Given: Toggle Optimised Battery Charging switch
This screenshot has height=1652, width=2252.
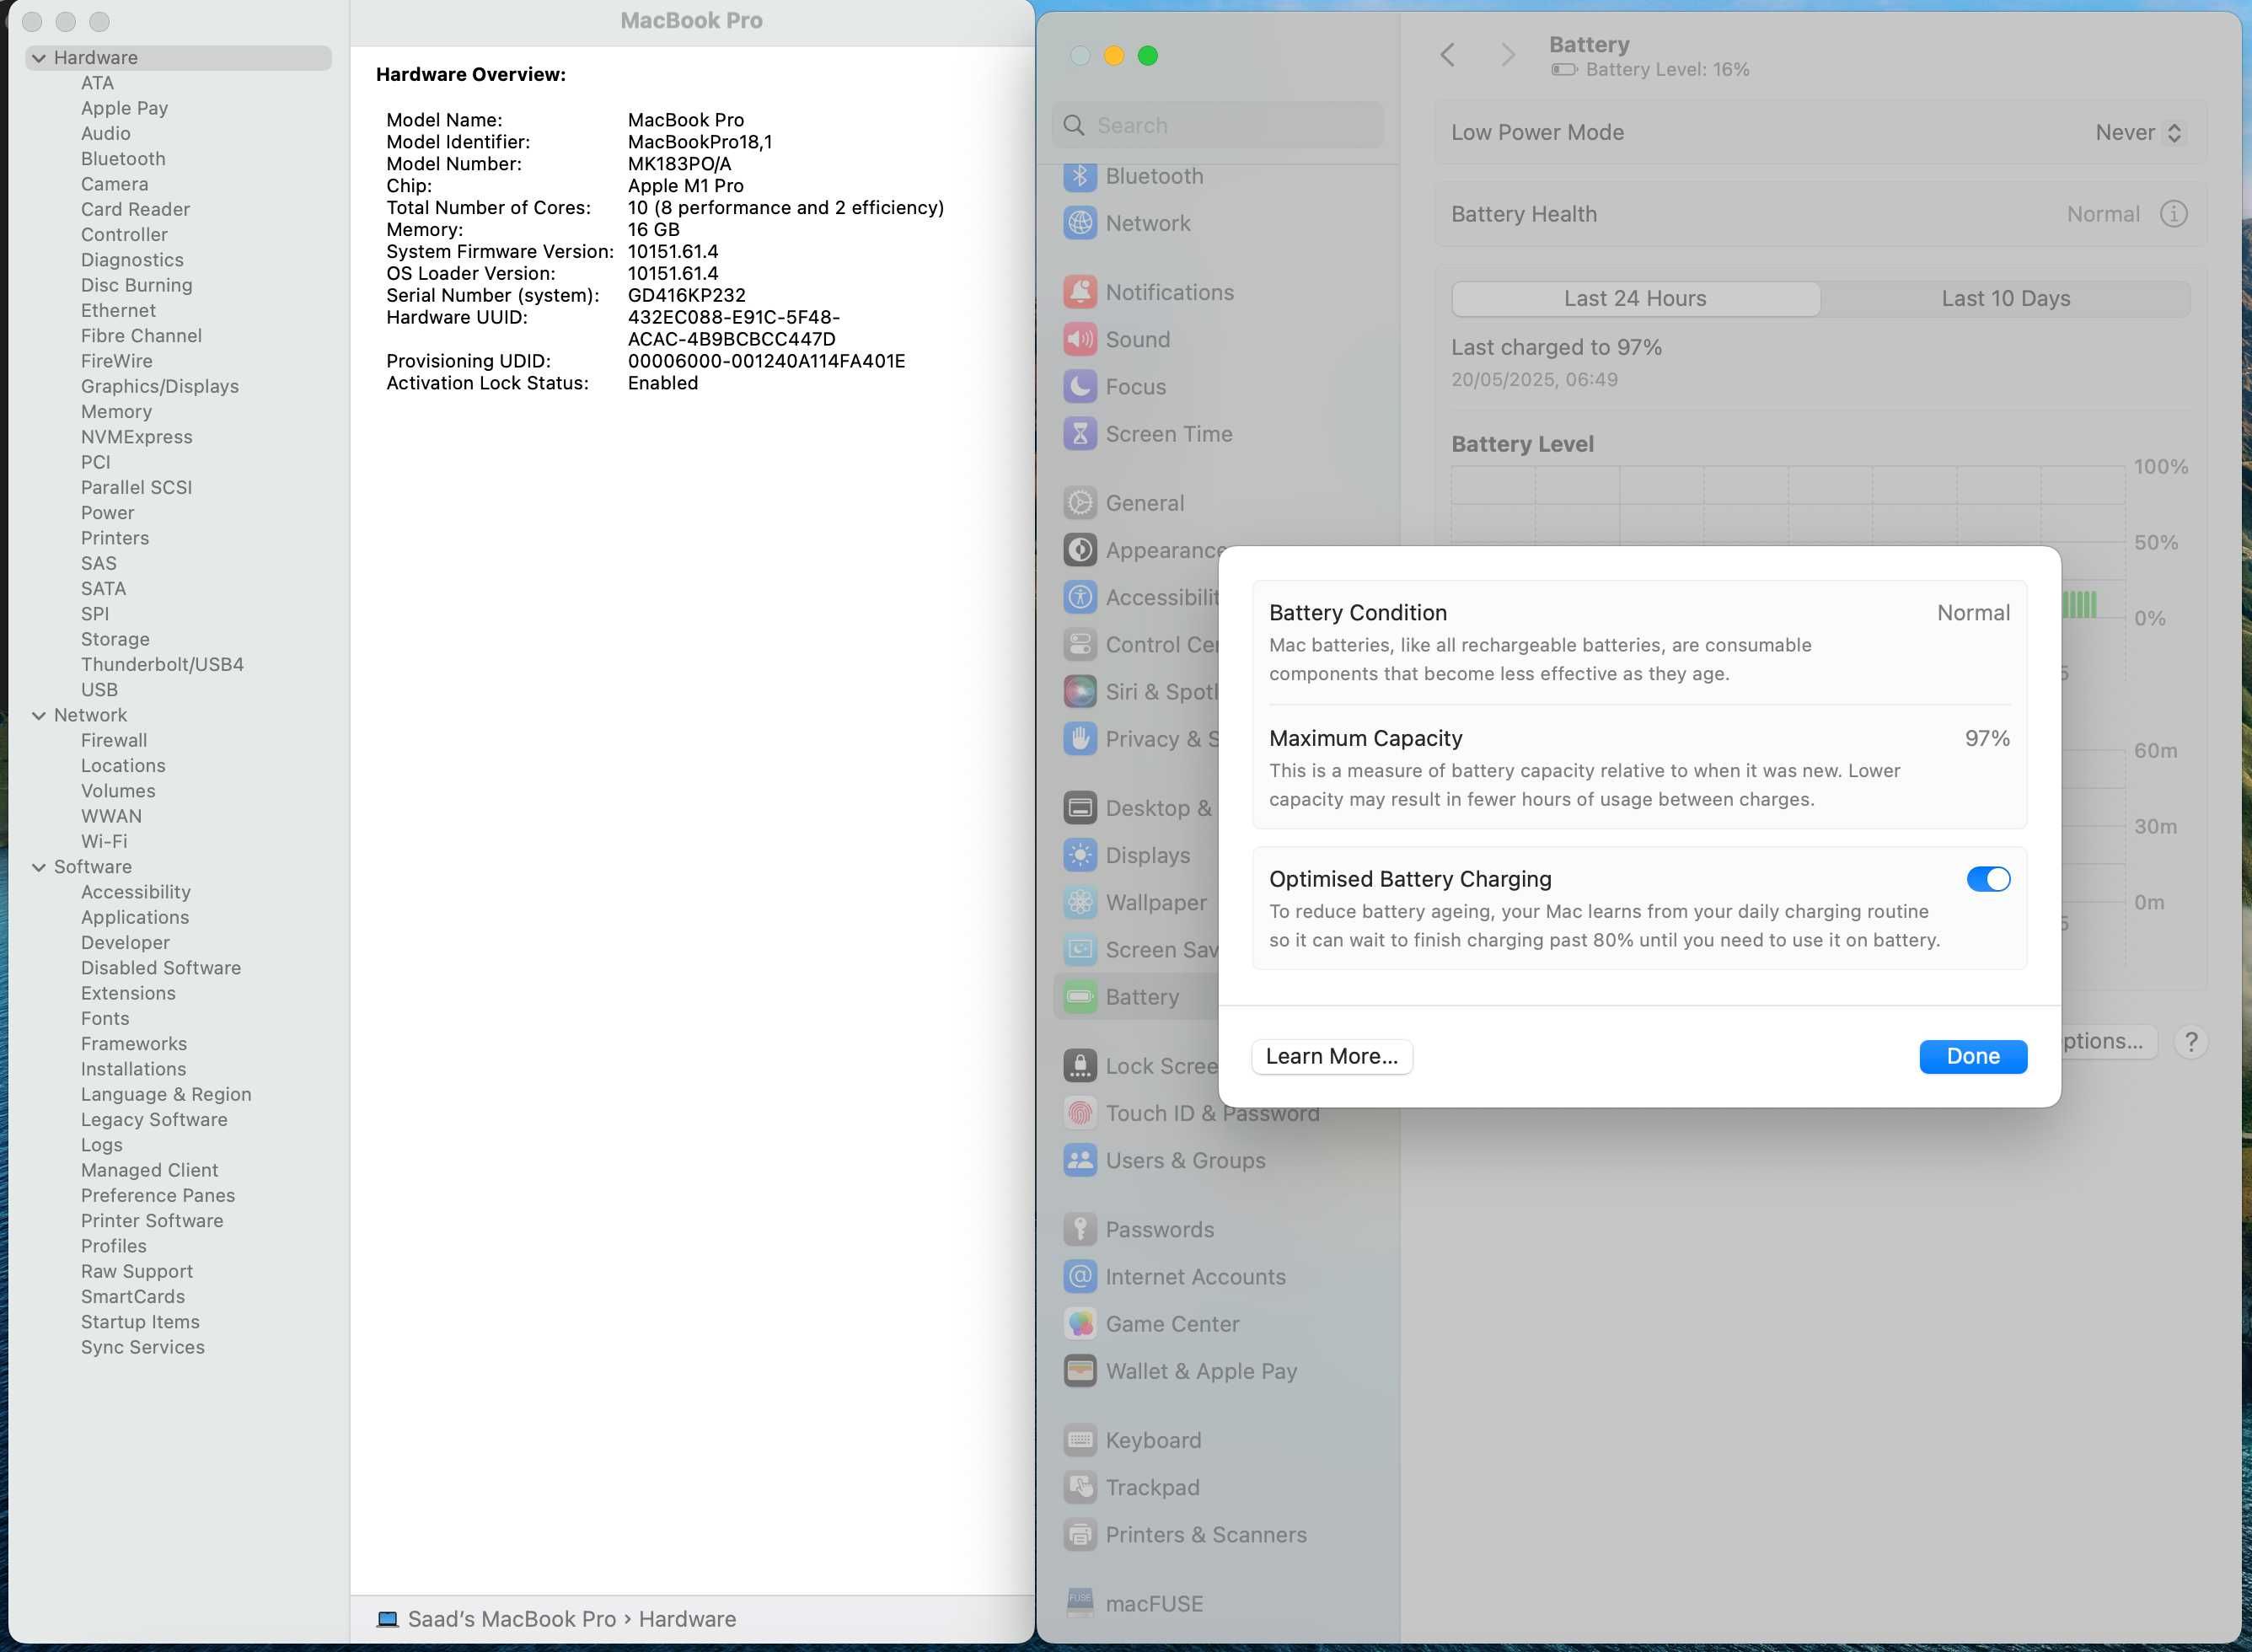Looking at the screenshot, I should tap(1988, 879).
